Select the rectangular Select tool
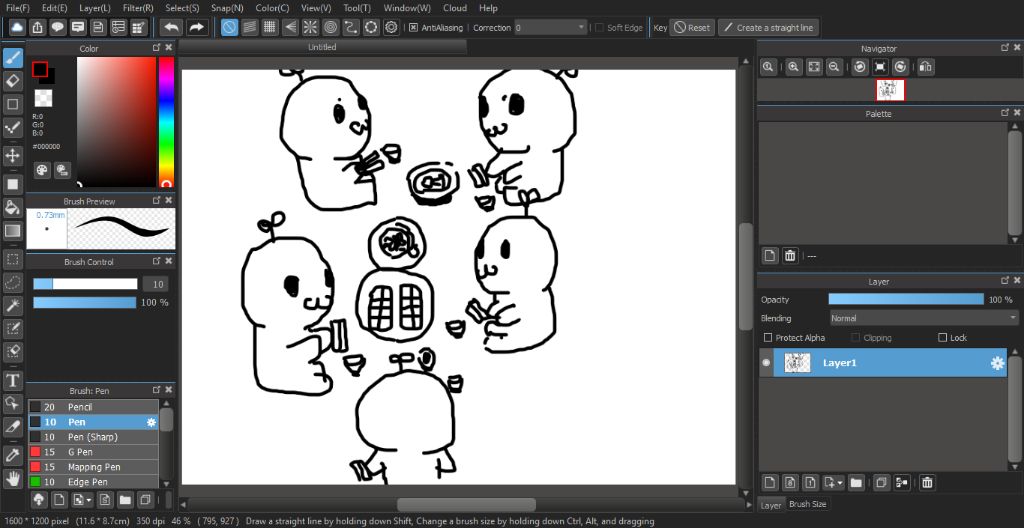Viewport: 1024px width, 528px height. [12, 259]
